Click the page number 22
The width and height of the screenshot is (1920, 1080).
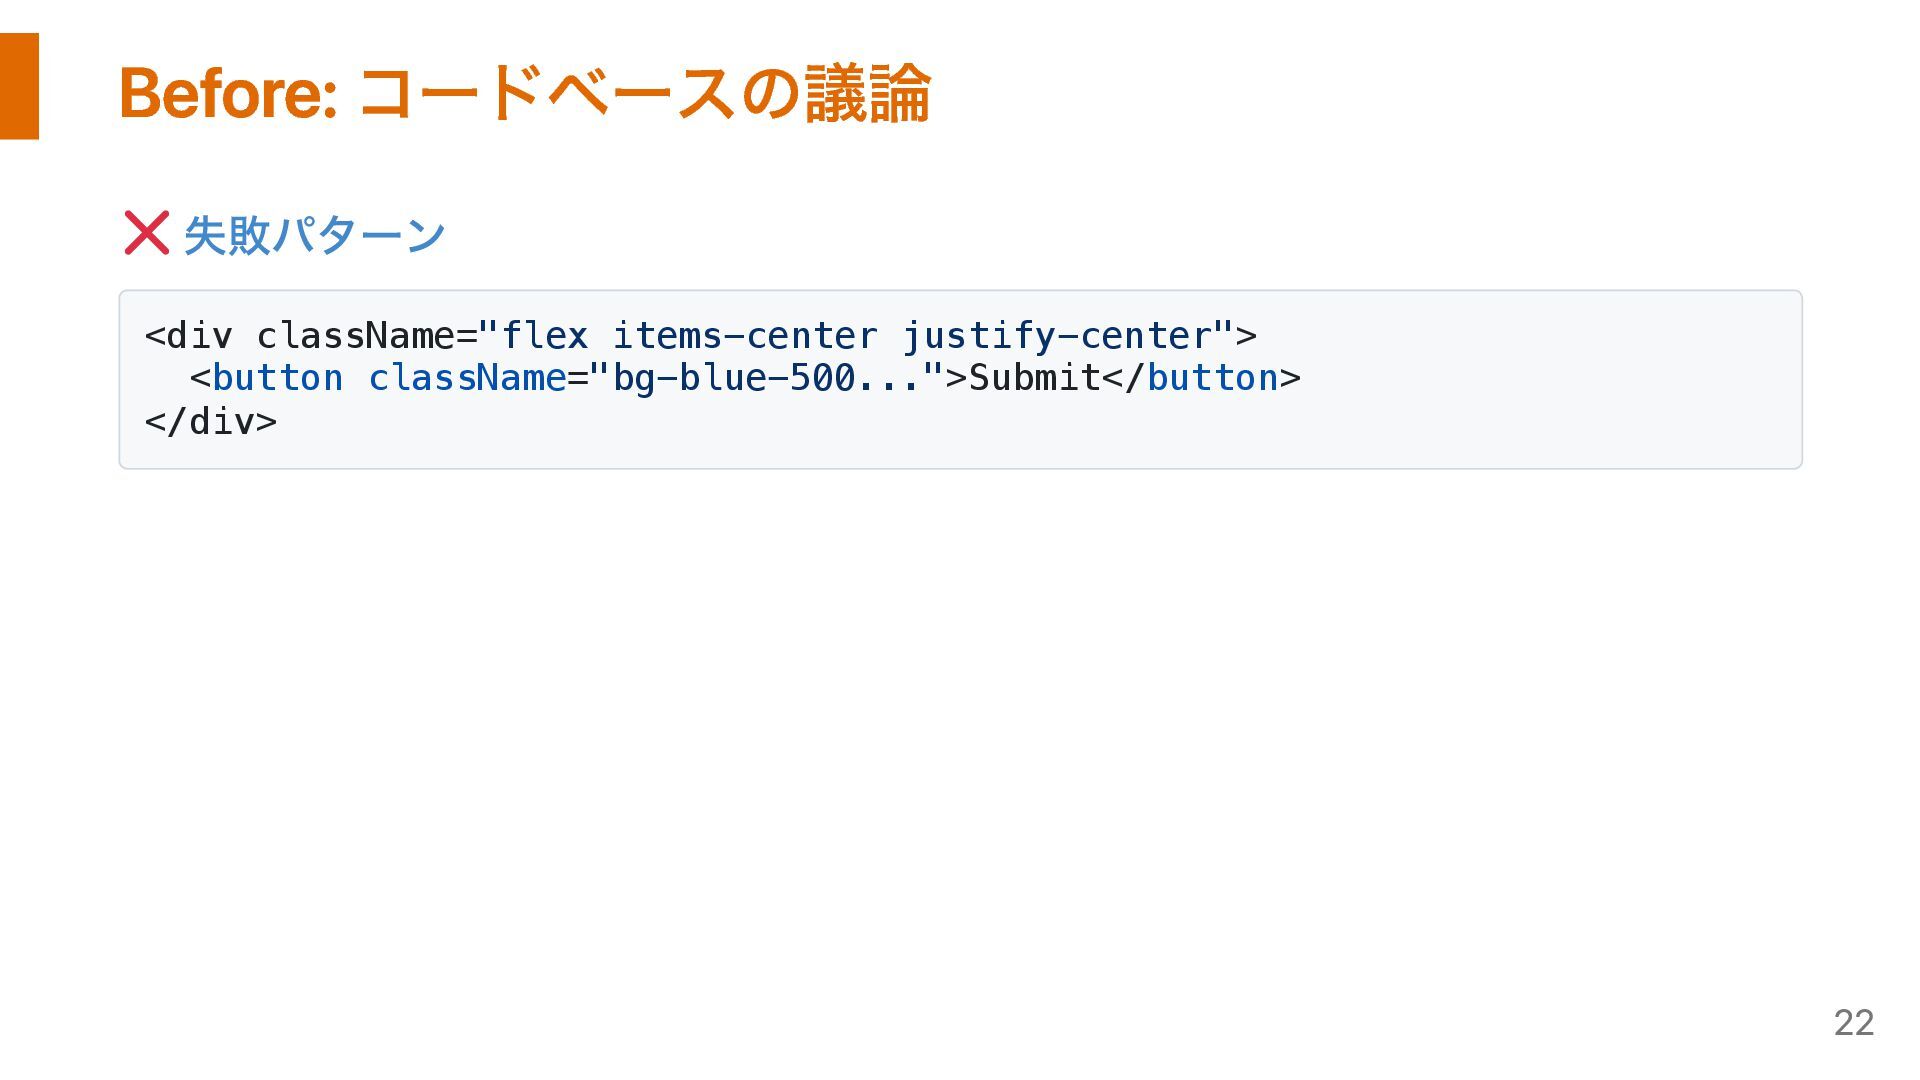click(1853, 1022)
